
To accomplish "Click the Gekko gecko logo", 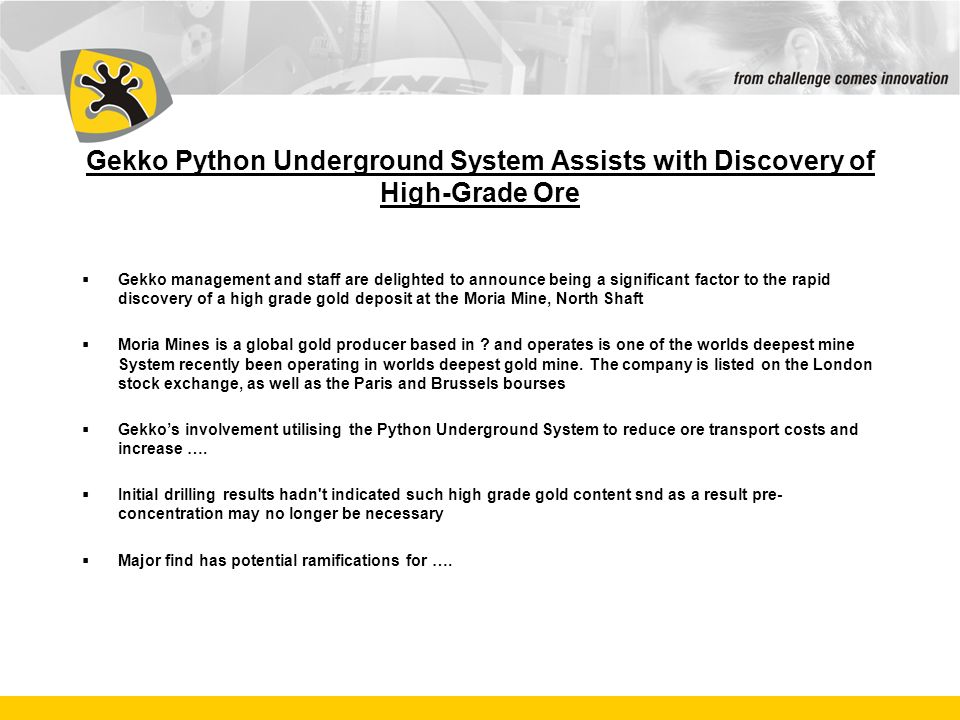I will 115,94.
